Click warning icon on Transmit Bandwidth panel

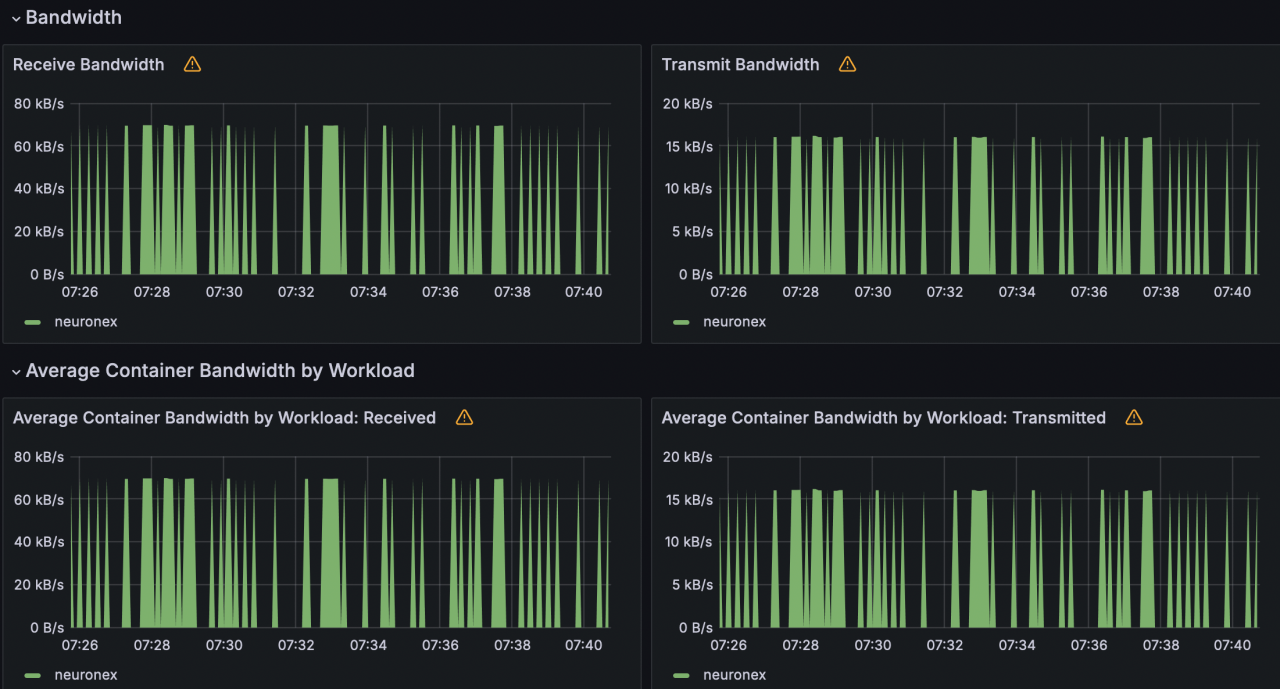[848, 65]
